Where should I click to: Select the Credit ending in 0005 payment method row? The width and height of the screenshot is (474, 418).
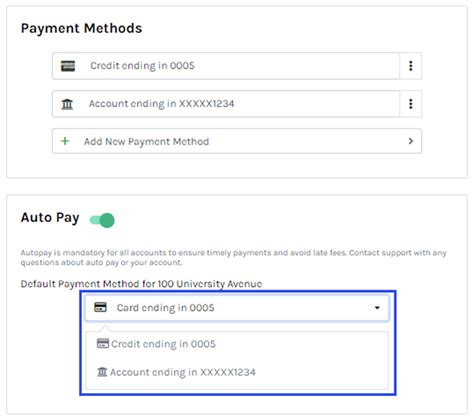point(226,66)
